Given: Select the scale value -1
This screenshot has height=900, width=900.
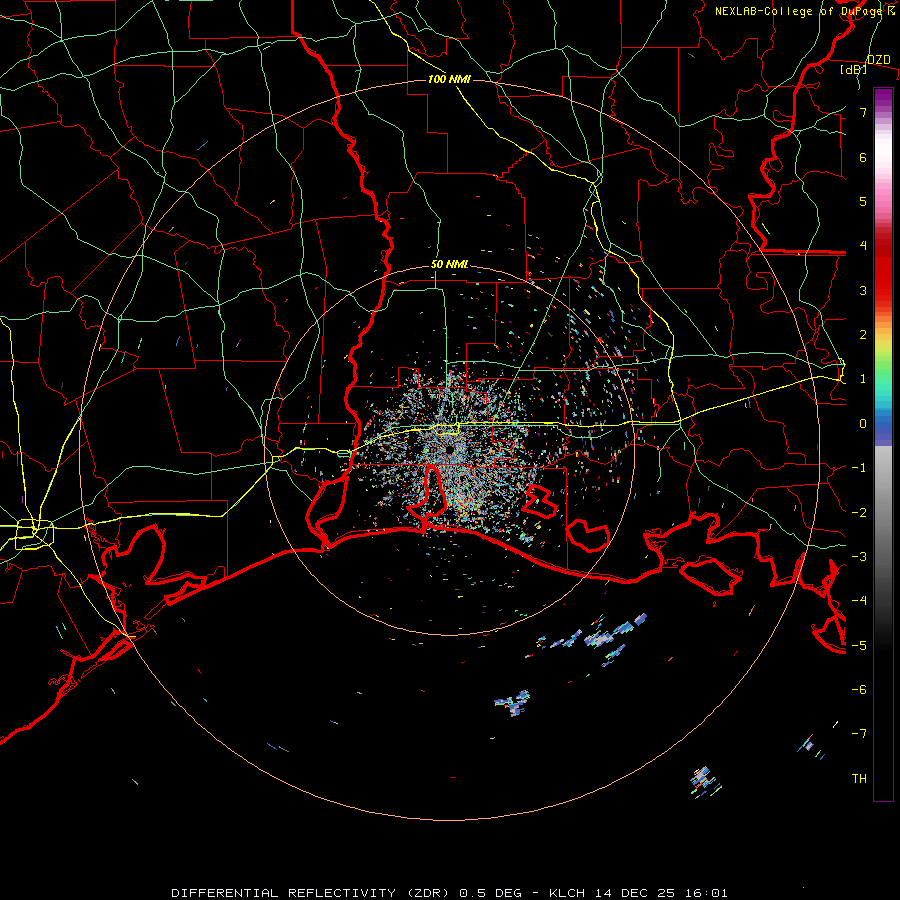Looking at the screenshot, I should 859,468.
